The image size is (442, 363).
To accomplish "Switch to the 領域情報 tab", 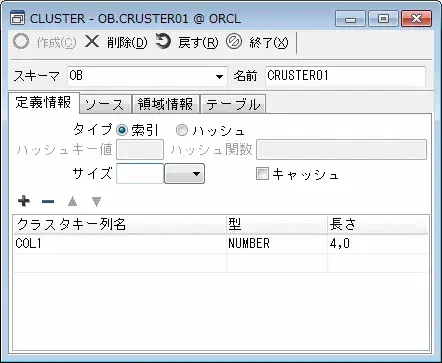I will 166,104.
